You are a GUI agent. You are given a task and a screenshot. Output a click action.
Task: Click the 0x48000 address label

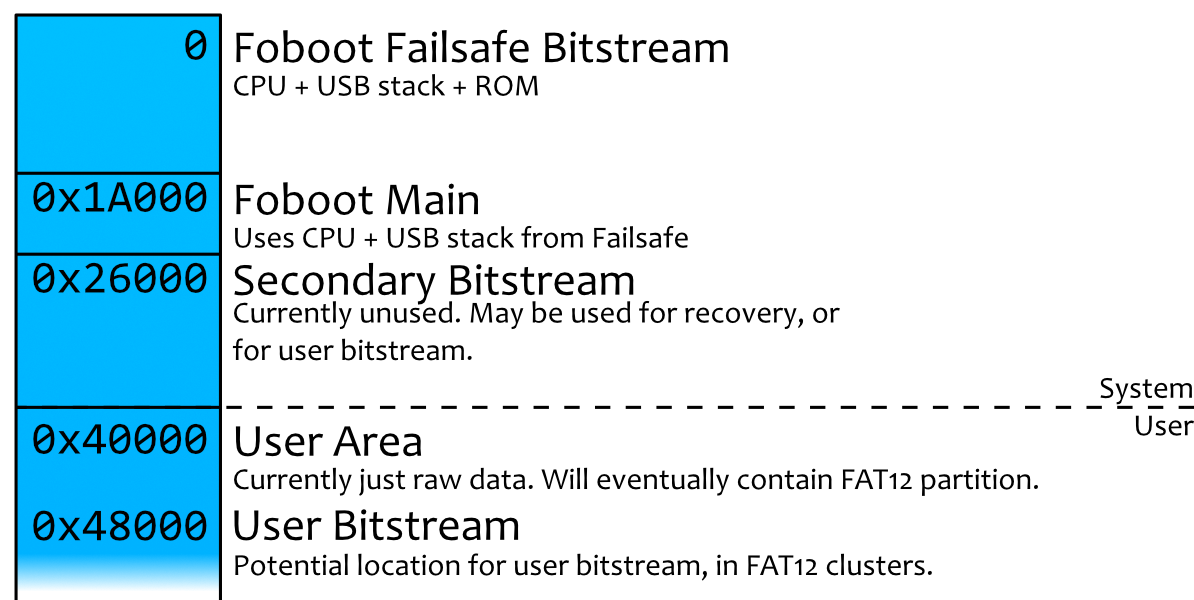[120, 524]
